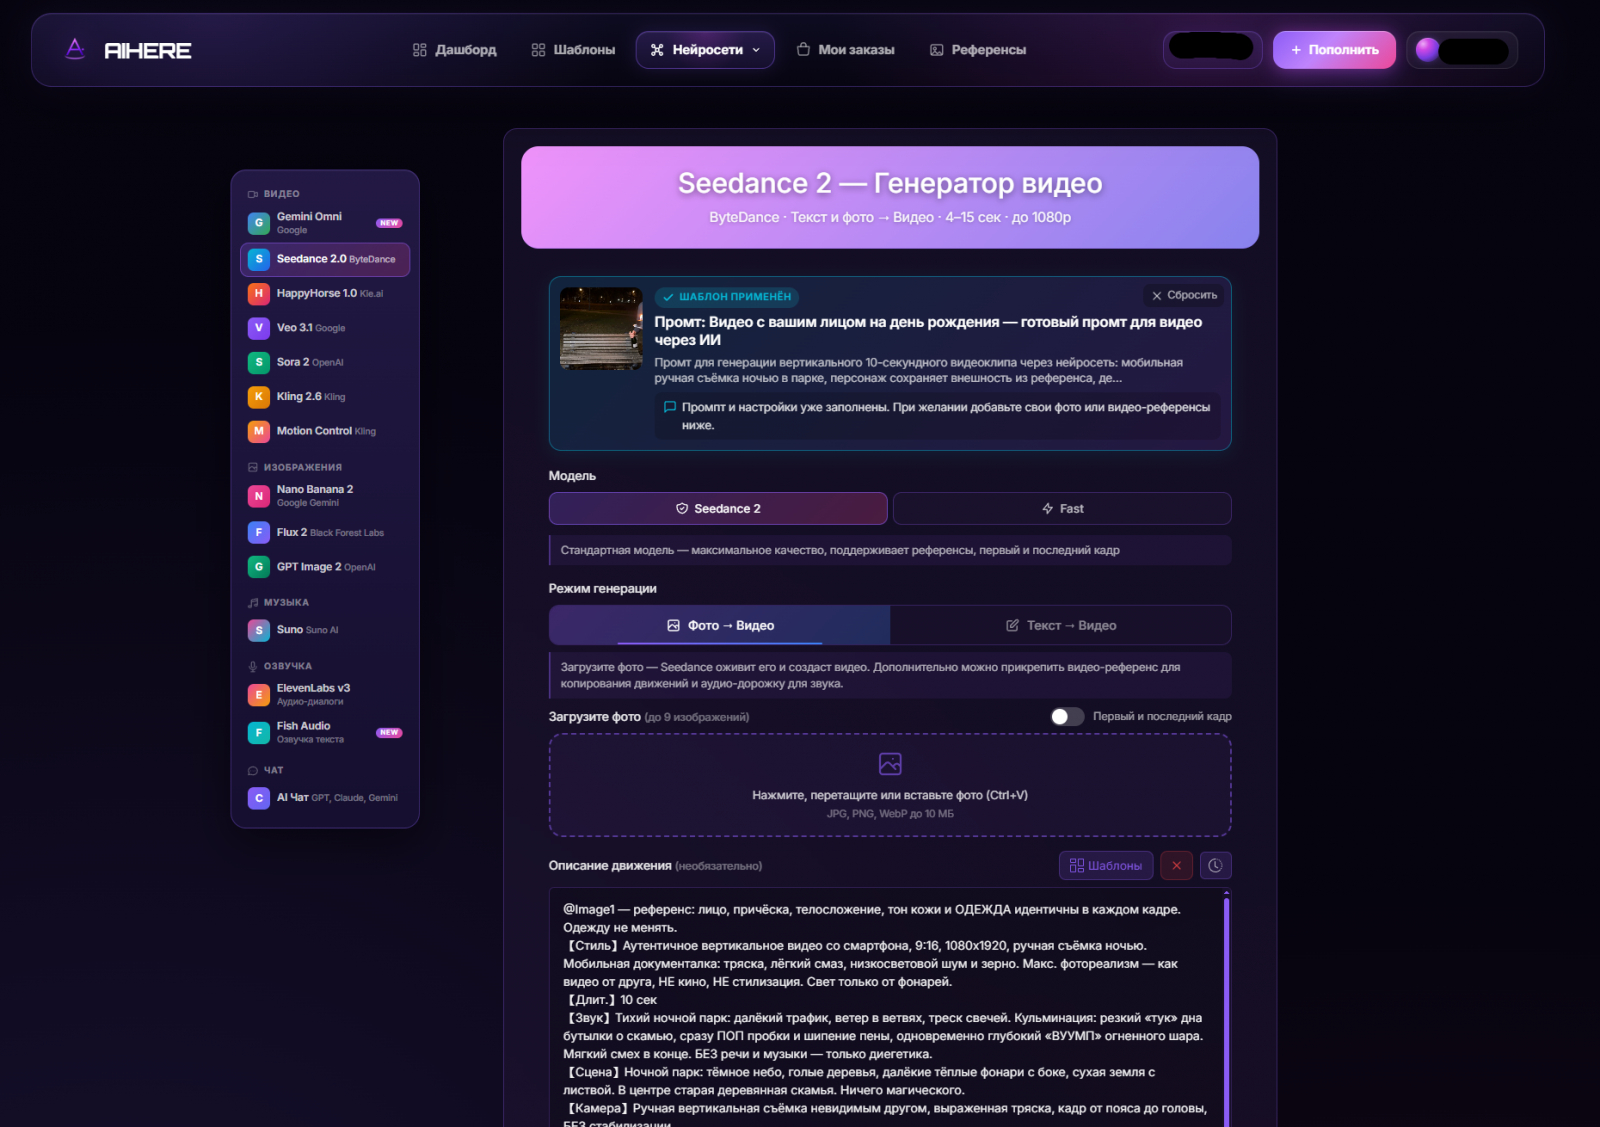Click the 'Seedance 2 — Генератор видео' heading
The height and width of the screenshot is (1127, 1600).
[890, 184]
